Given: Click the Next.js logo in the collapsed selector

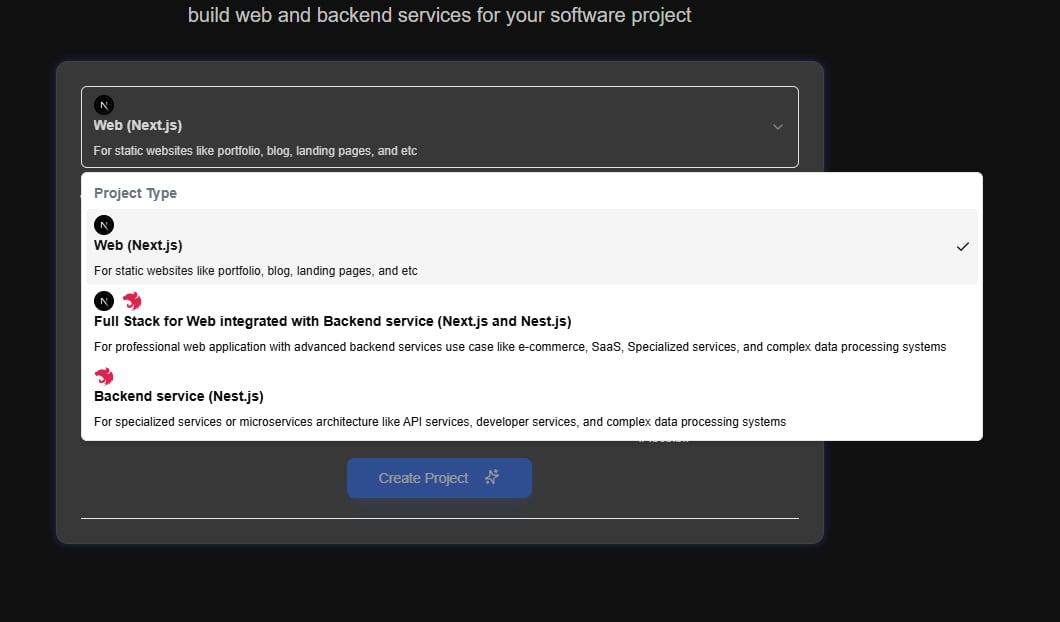Looking at the screenshot, I should (103, 105).
